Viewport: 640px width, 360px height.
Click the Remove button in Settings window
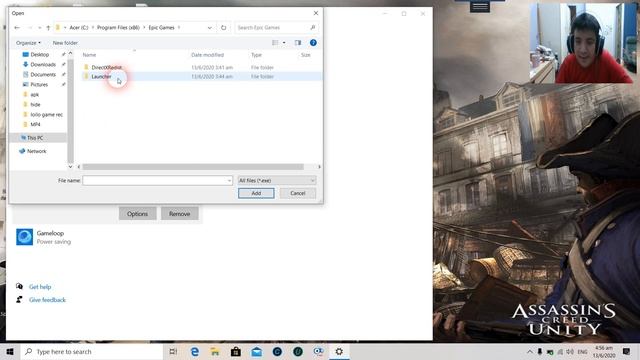[x=180, y=214]
